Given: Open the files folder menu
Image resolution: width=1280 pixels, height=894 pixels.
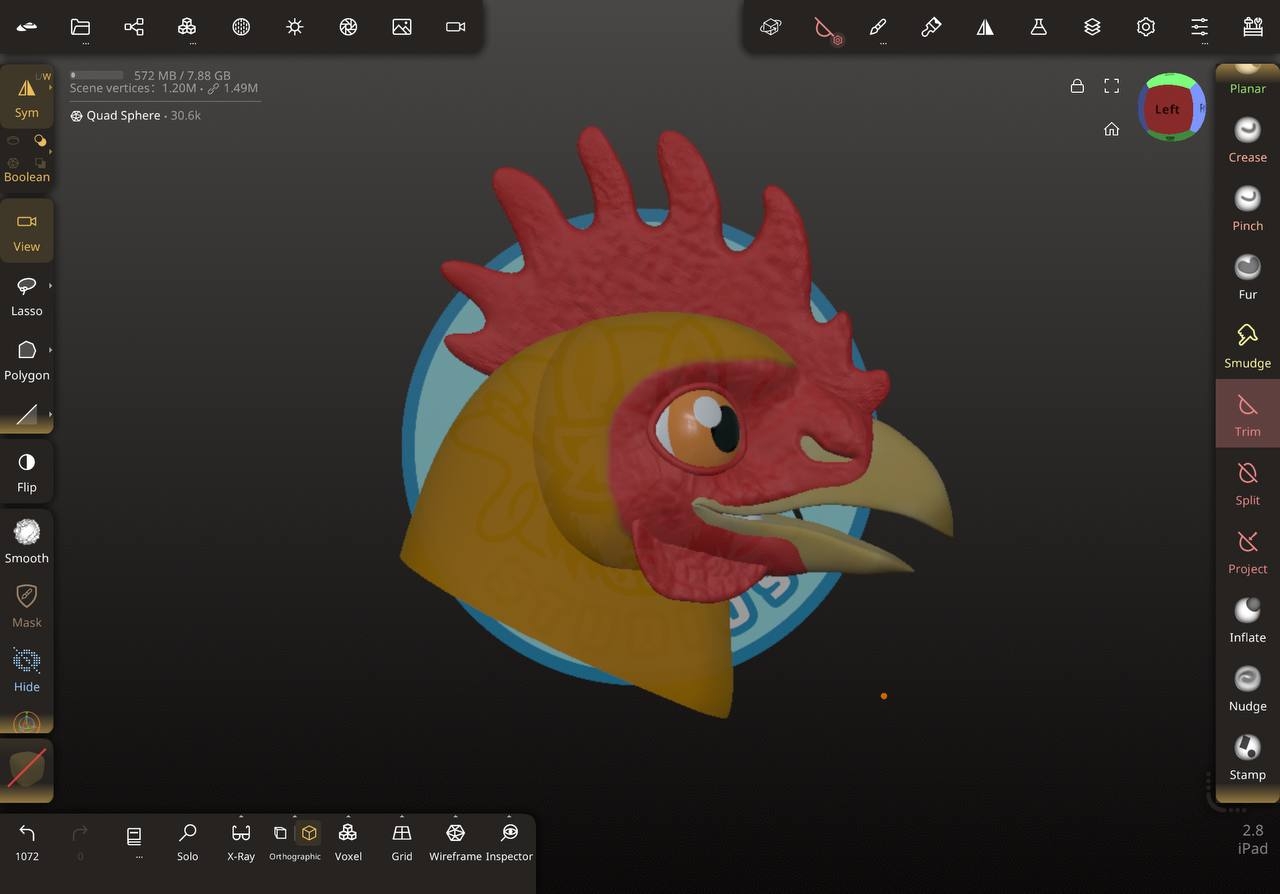Looking at the screenshot, I should (x=80, y=27).
